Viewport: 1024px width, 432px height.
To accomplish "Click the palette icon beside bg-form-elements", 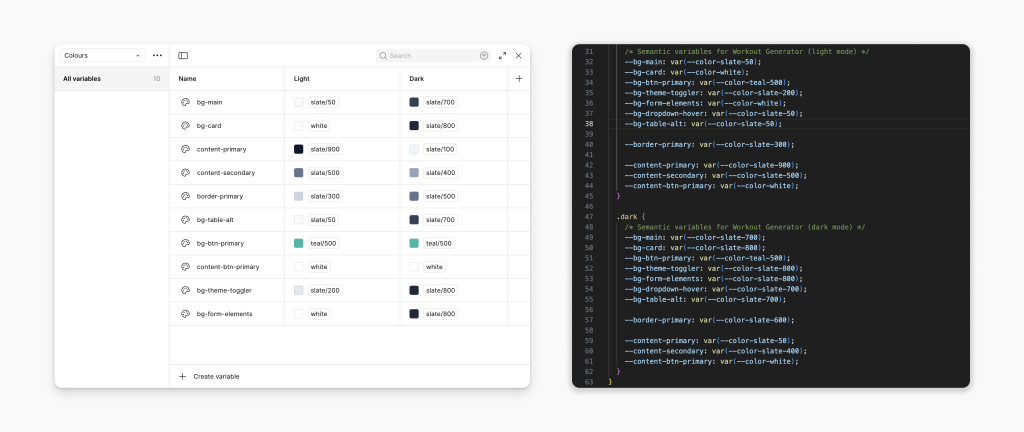I will pos(185,314).
